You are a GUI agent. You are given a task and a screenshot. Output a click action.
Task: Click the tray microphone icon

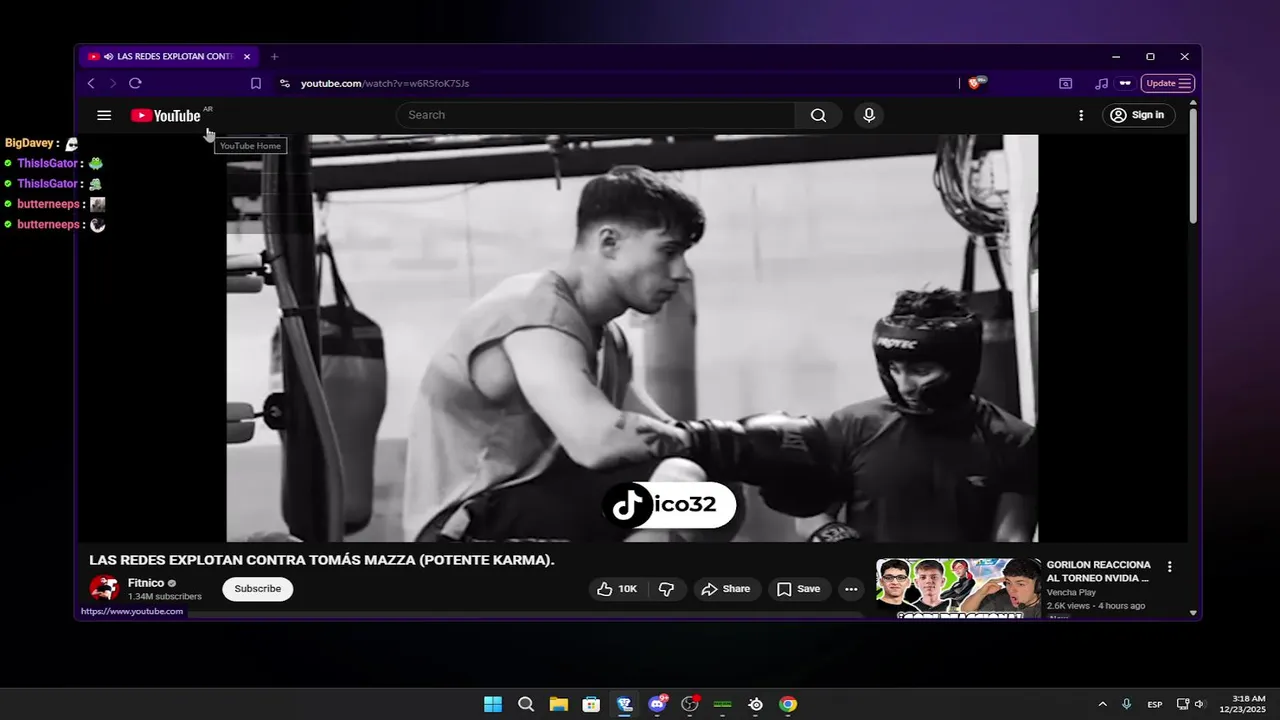coord(1127,704)
